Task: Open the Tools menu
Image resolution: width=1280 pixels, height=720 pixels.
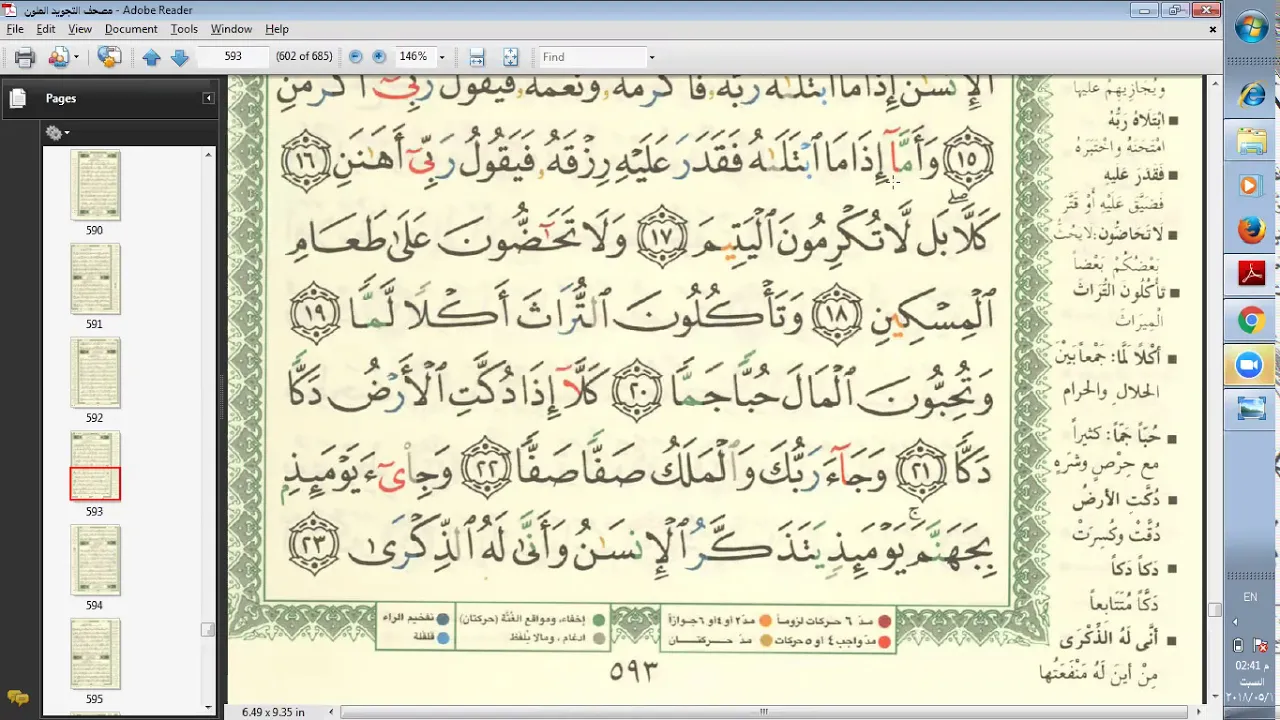Action: pos(184,29)
